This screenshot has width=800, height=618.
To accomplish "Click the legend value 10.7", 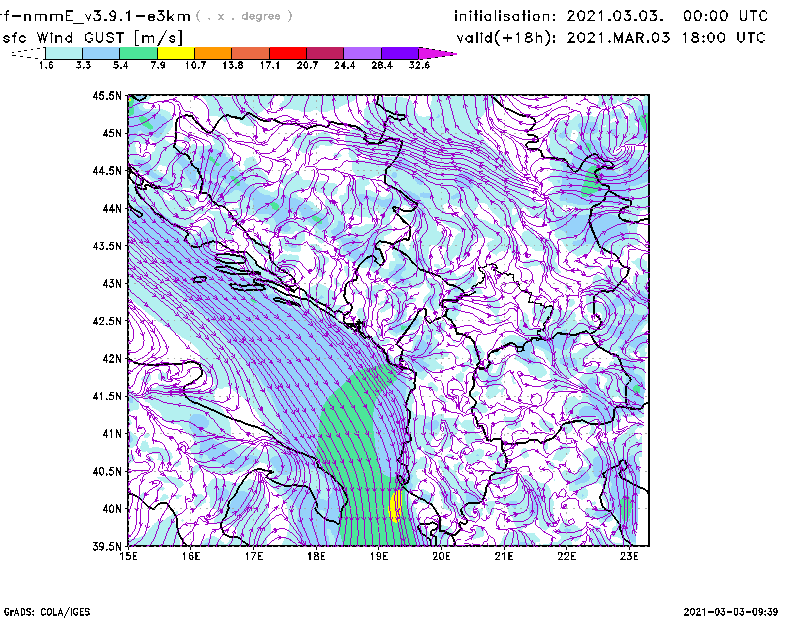I will click(195, 65).
